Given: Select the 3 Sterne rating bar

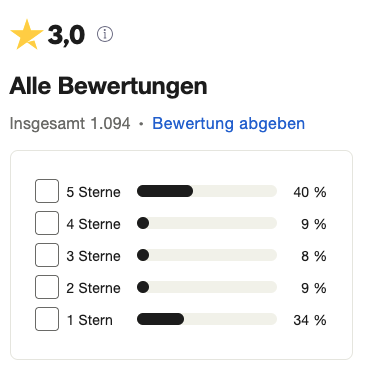Looking at the screenshot, I should [x=207, y=255].
